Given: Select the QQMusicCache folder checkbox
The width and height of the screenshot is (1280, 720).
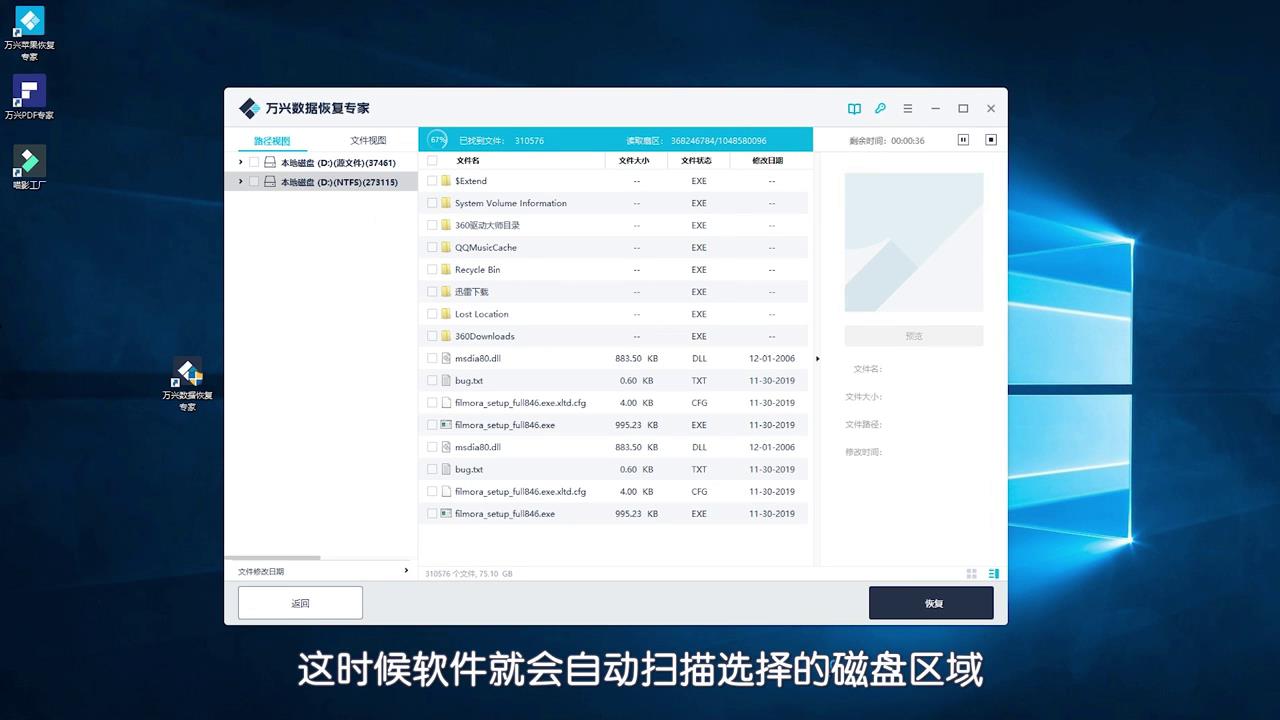Looking at the screenshot, I should tap(432, 247).
